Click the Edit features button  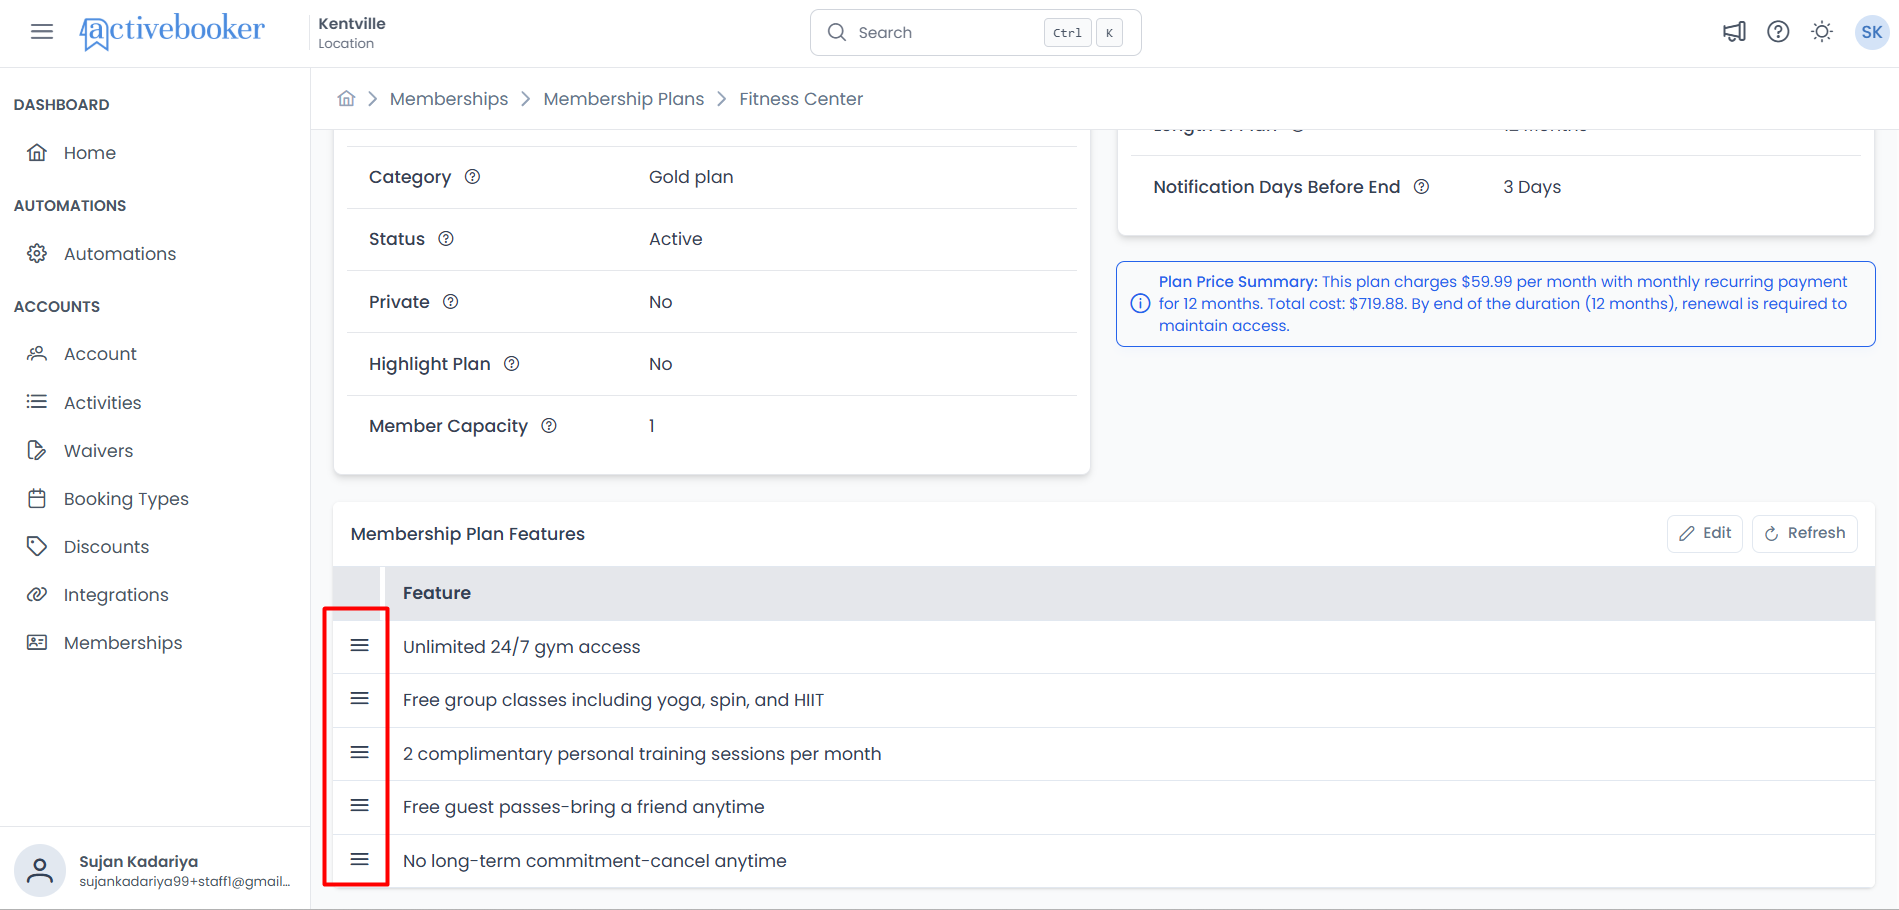[1705, 533]
